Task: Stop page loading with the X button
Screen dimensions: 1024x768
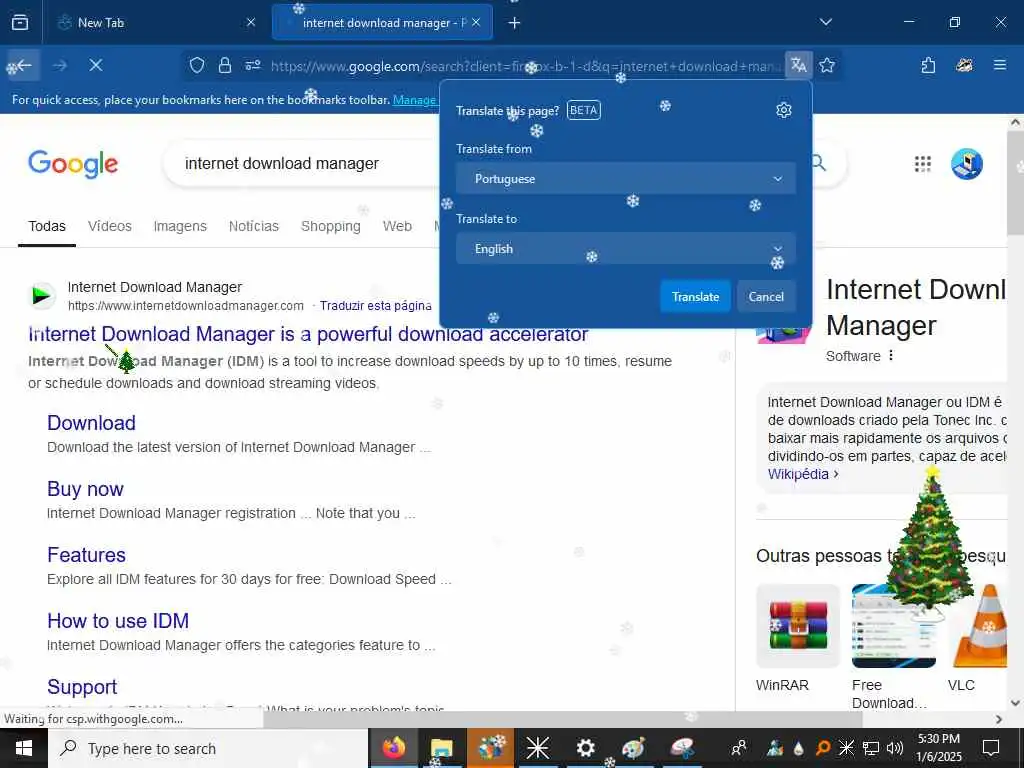Action: click(95, 65)
